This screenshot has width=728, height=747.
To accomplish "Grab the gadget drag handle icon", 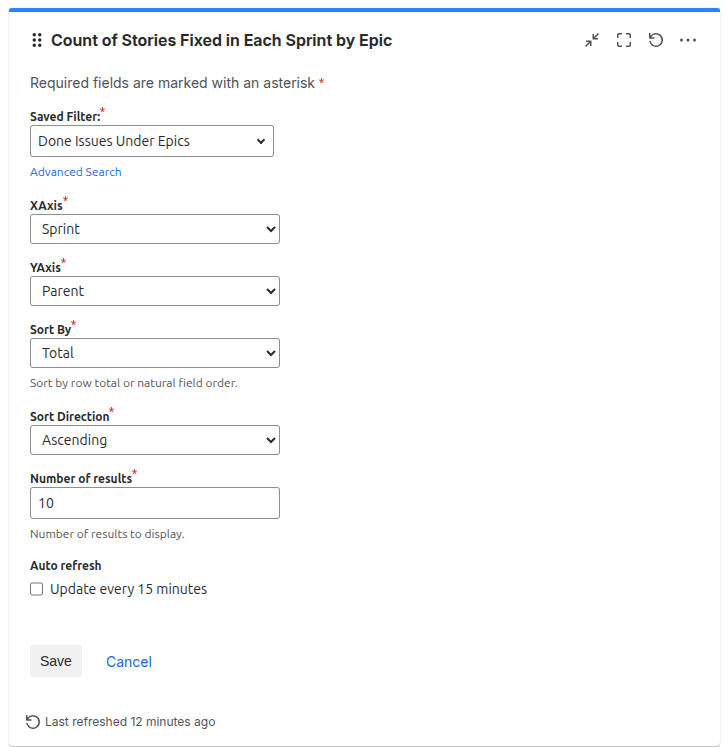I will [x=37, y=40].
